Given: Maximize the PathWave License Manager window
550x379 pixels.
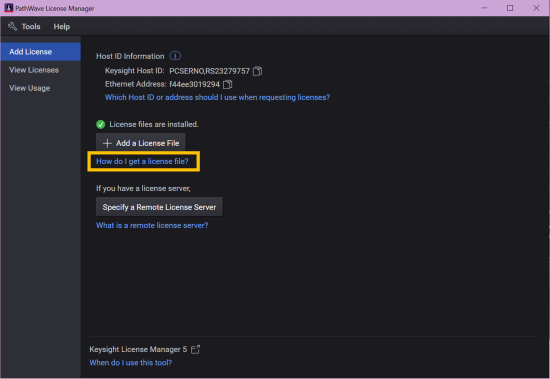Looking at the screenshot, I should click(x=510, y=8).
